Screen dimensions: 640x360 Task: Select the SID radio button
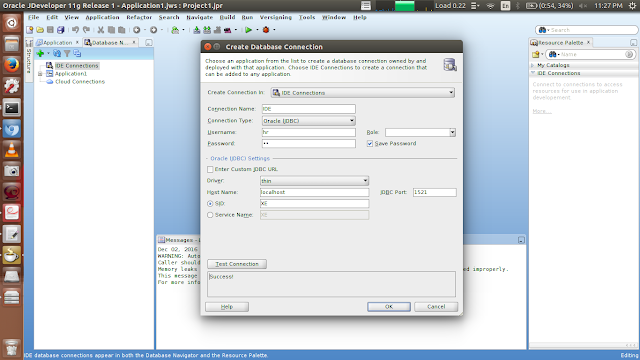click(210, 204)
